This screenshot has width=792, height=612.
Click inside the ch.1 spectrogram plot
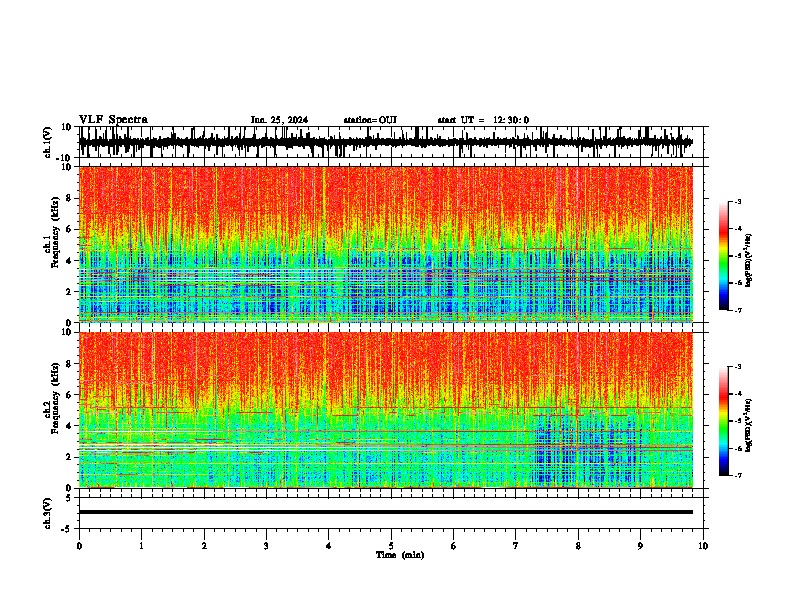386,244
